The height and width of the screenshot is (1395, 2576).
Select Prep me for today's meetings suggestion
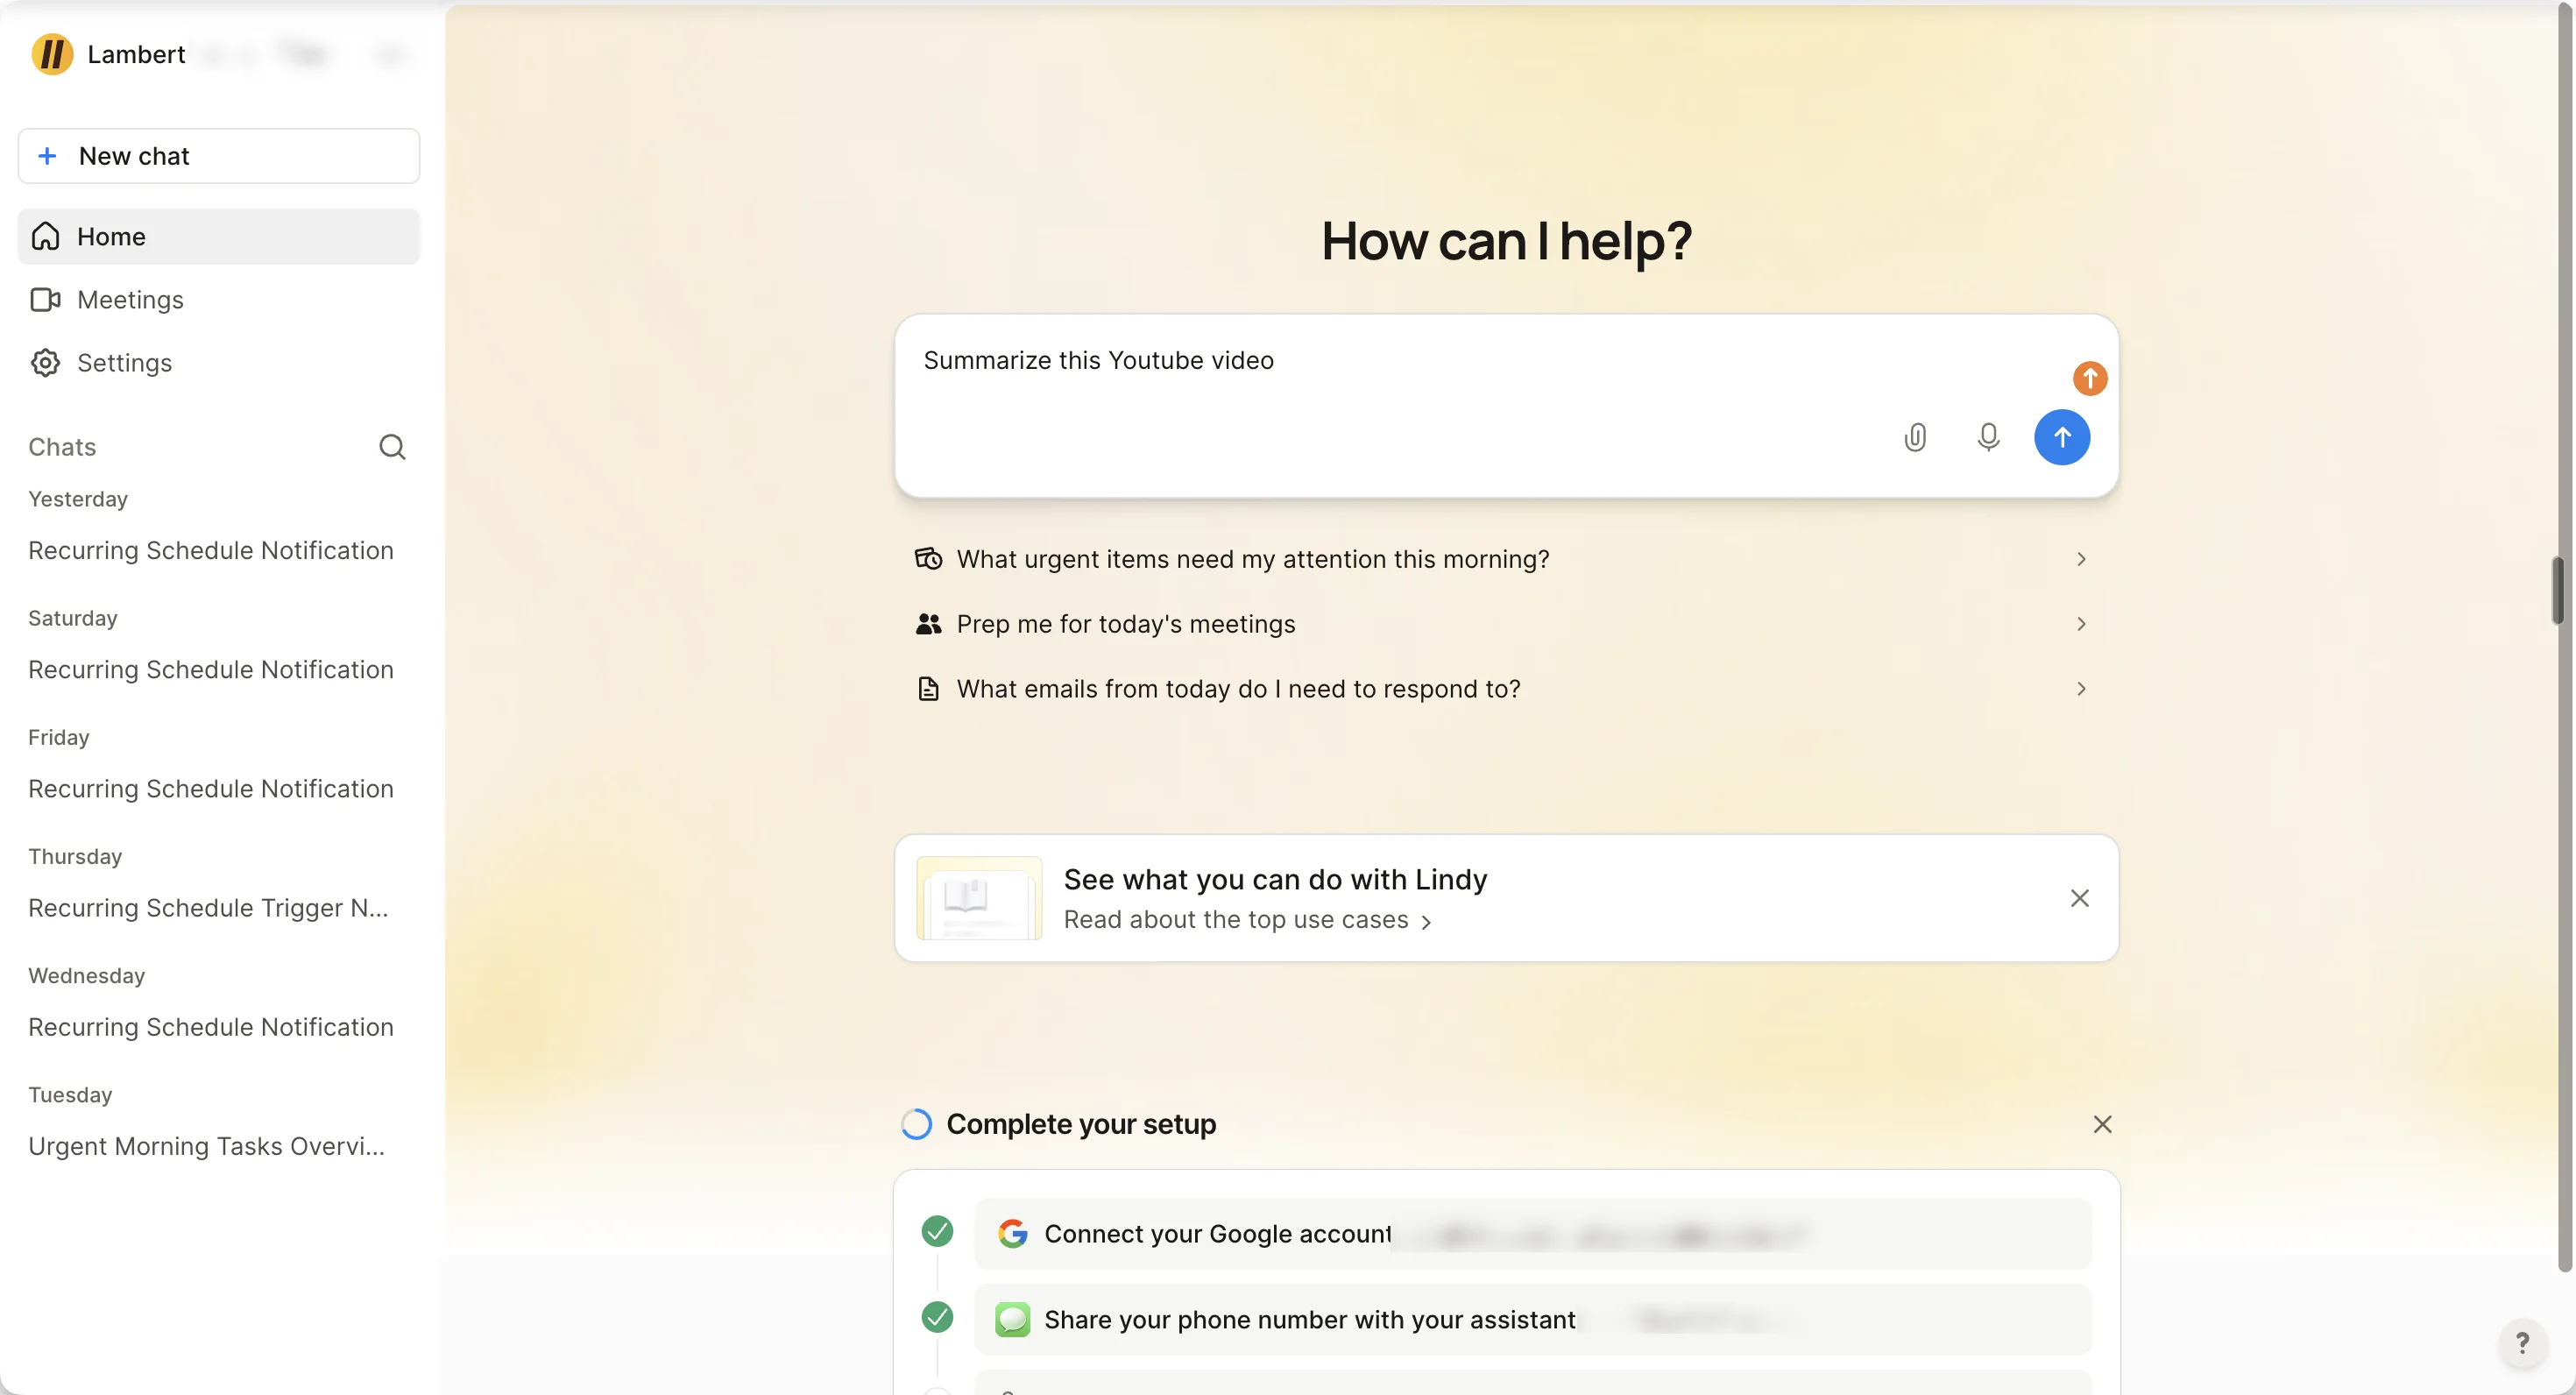click(1507, 624)
